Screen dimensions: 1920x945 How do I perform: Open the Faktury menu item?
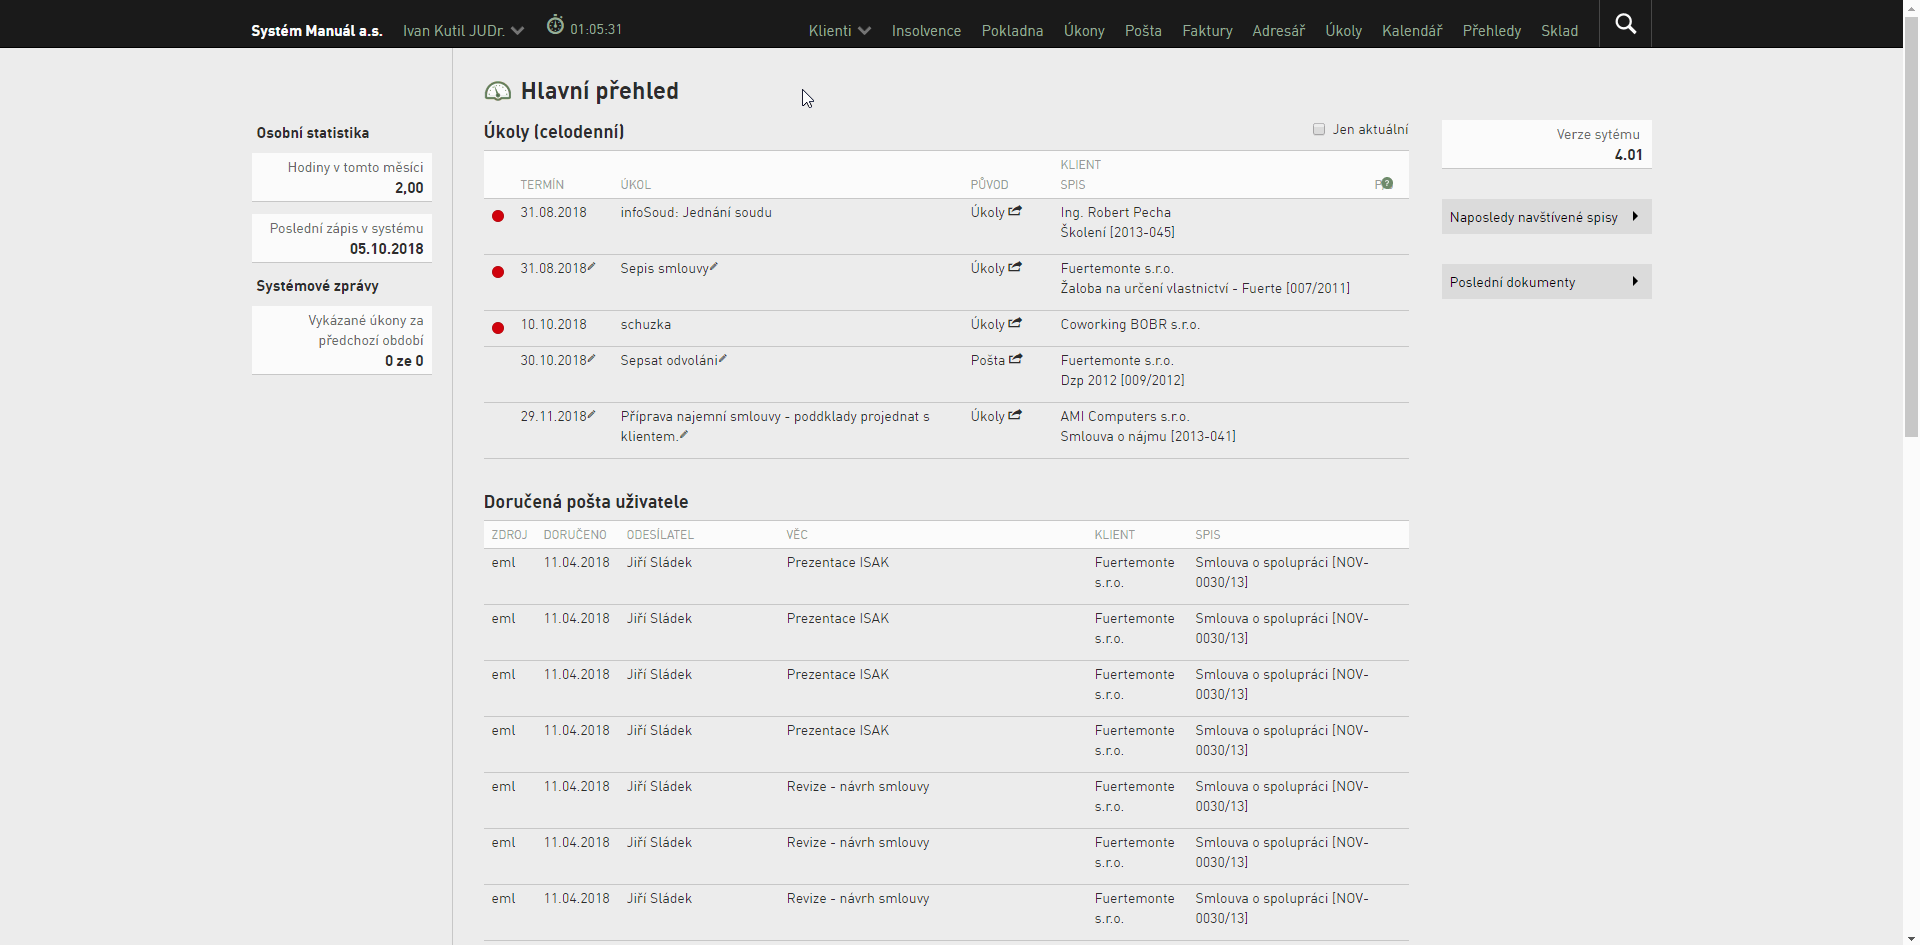click(1207, 31)
